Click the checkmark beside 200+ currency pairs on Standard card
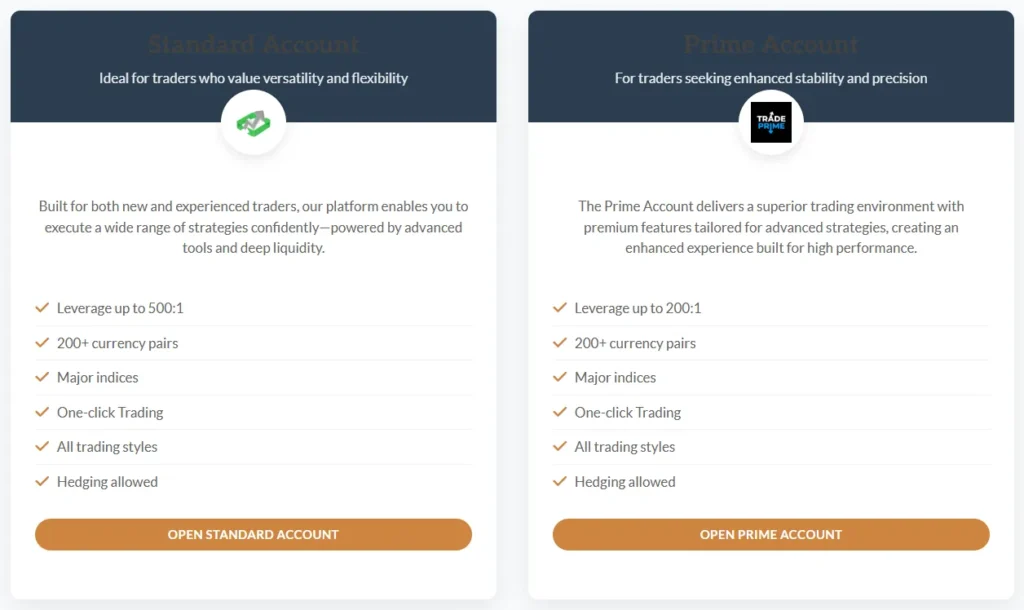This screenshot has height=610, width=1024. click(42, 343)
